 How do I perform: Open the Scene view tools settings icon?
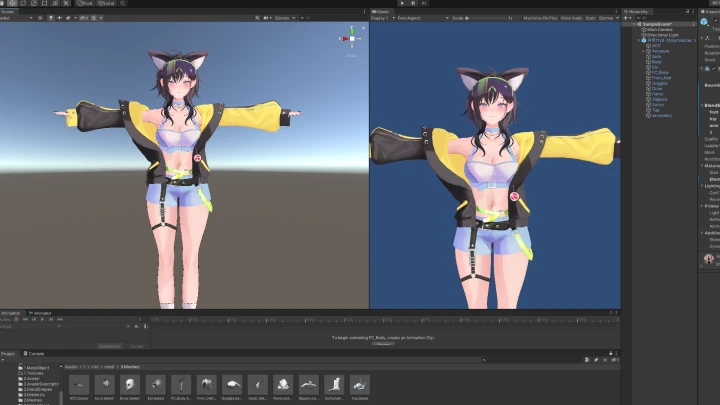pyautogui.click(x=257, y=18)
